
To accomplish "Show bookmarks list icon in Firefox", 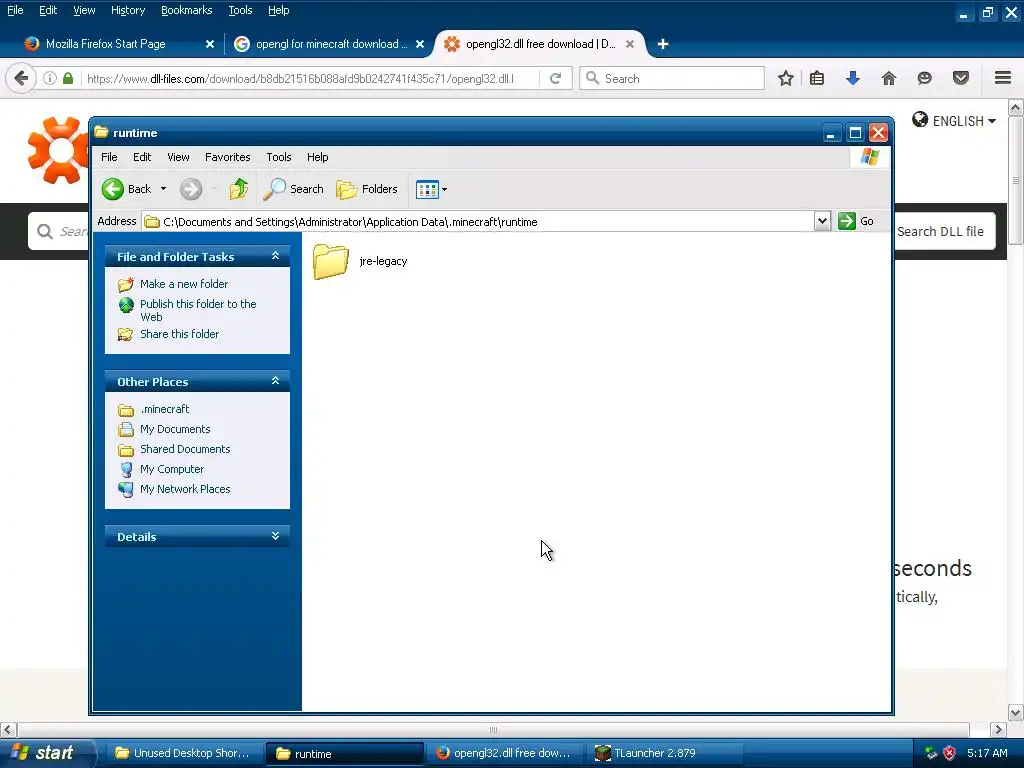I will 817,79.
